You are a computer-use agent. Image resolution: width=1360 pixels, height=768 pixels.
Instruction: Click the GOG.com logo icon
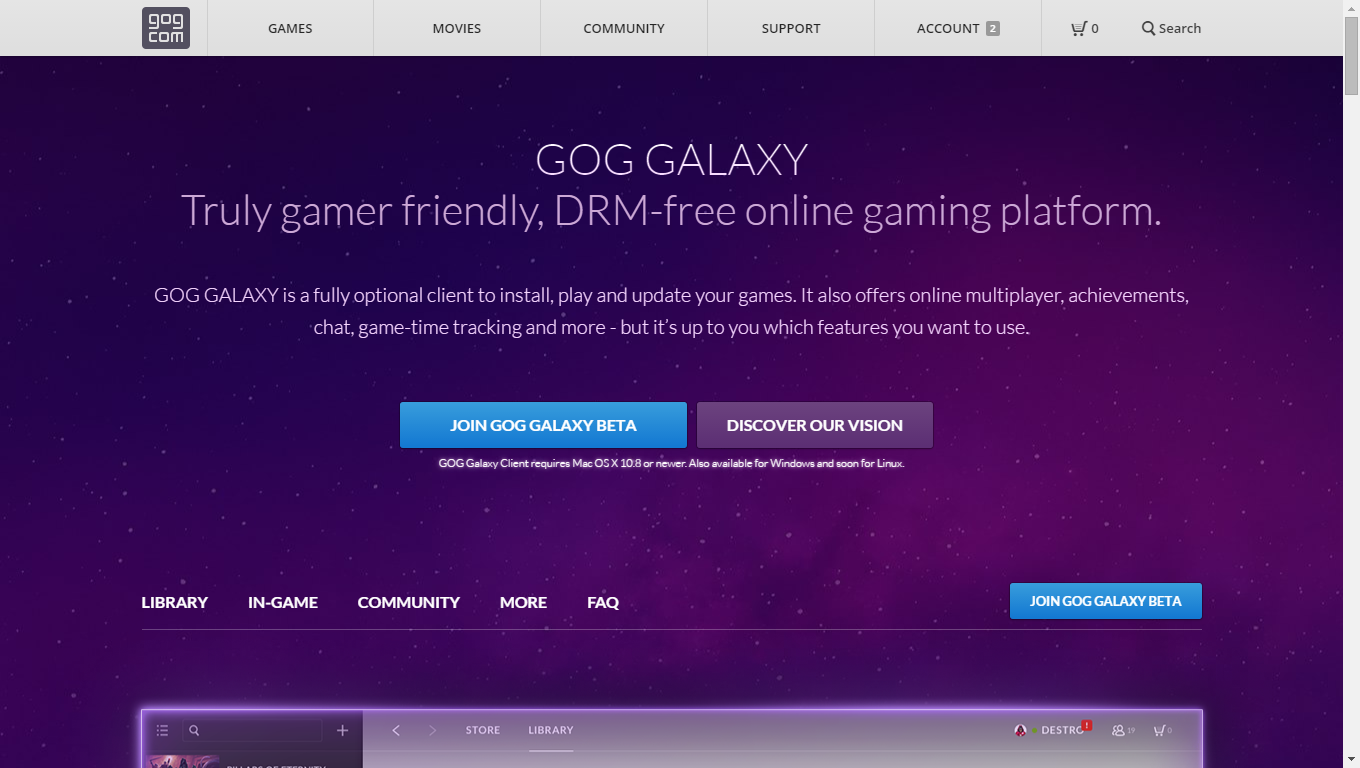pyautogui.click(x=166, y=28)
